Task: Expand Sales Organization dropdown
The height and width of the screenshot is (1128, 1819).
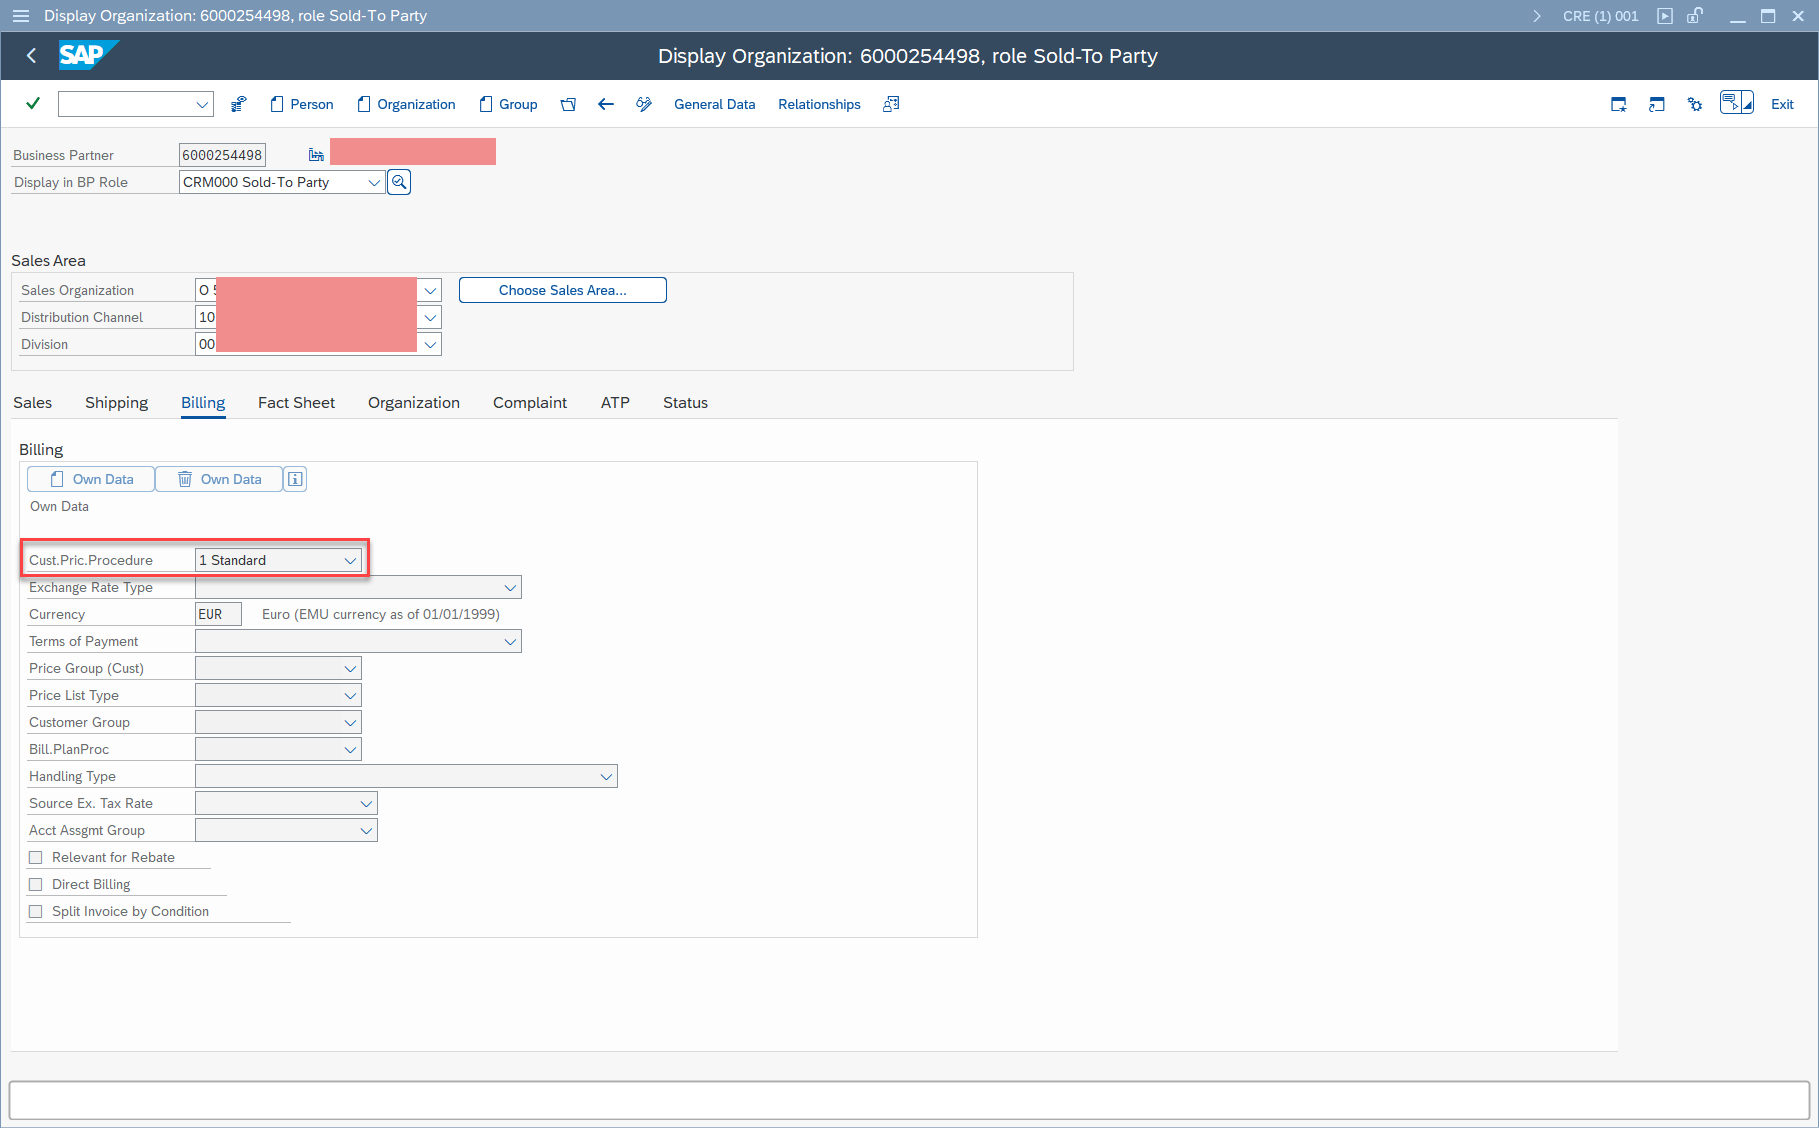Action: pyautogui.click(x=430, y=290)
